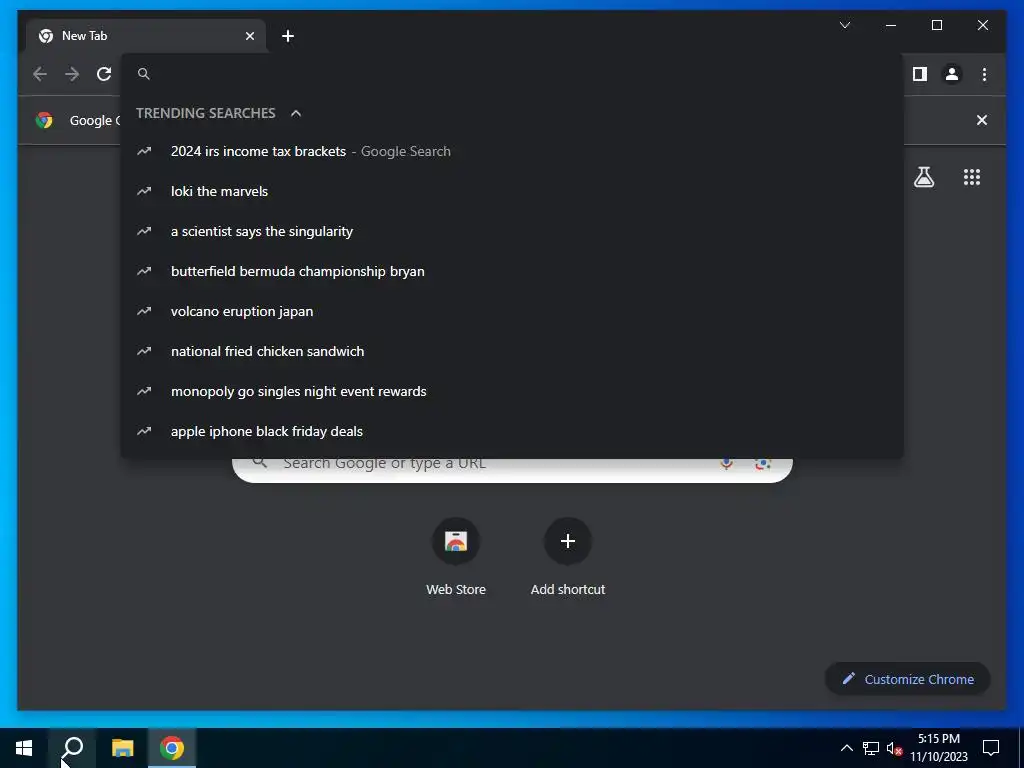Image resolution: width=1024 pixels, height=768 pixels.
Task: Reload the page with the refresh icon
Action: 104,74
